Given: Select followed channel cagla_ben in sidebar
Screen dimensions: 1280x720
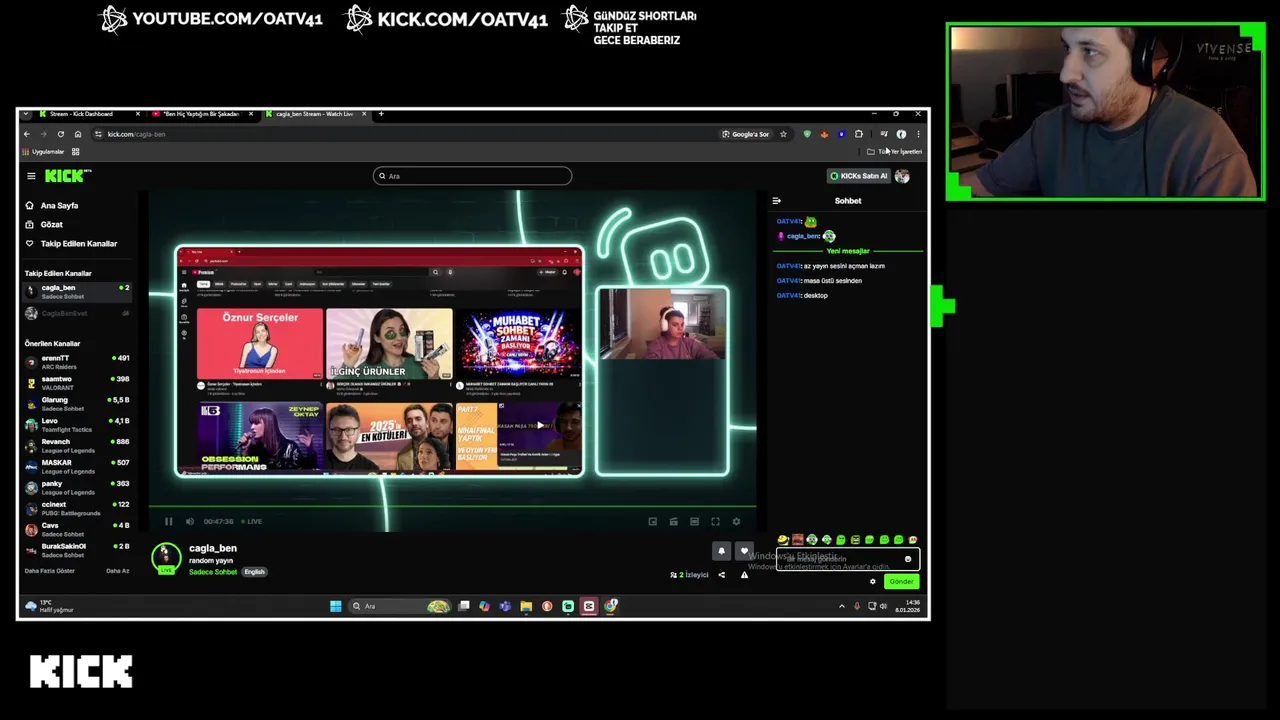Looking at the screenshot, I should (77, 291).
